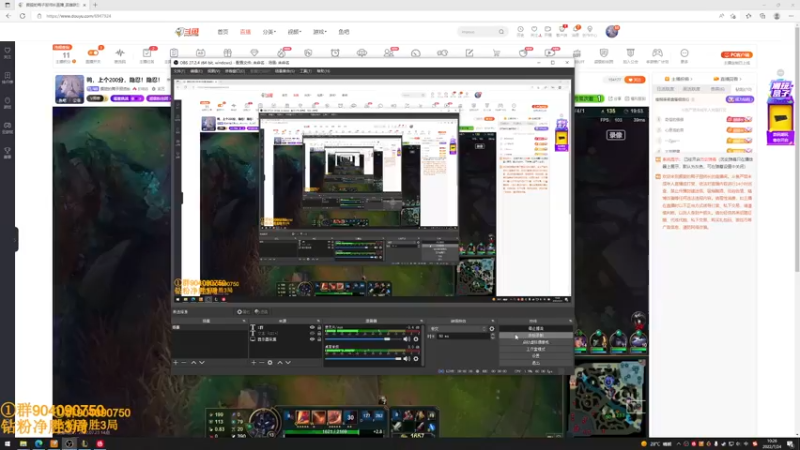This screenshot has height=450, width=800.
Task: Expand the collapsed left sidebar handle
Action: click(x=16, y=239)
